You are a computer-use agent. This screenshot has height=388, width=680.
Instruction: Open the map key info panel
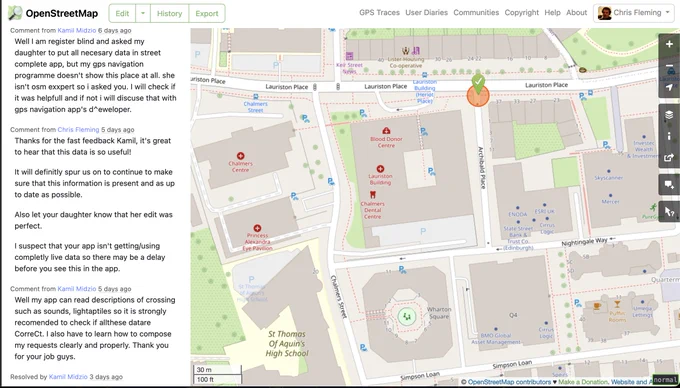[x=669, y=136]
